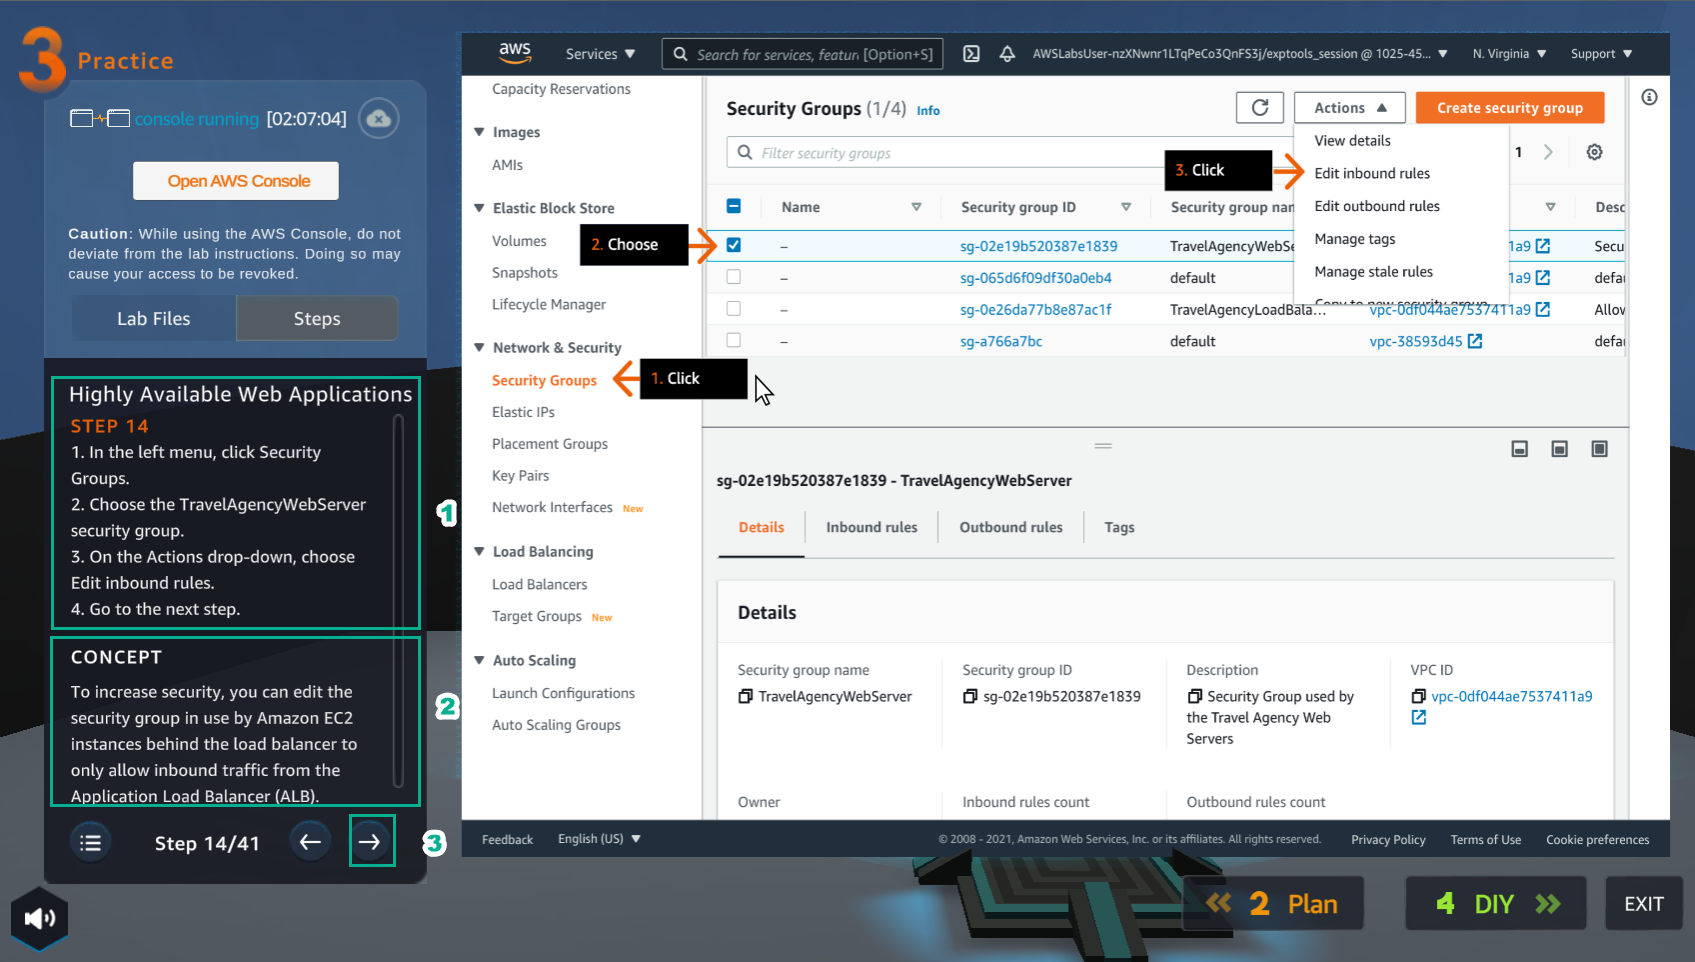The width and height of the screenshot is (1695, 962).
Task: Open Security Groups in left menu
Action: coord(544,380)
